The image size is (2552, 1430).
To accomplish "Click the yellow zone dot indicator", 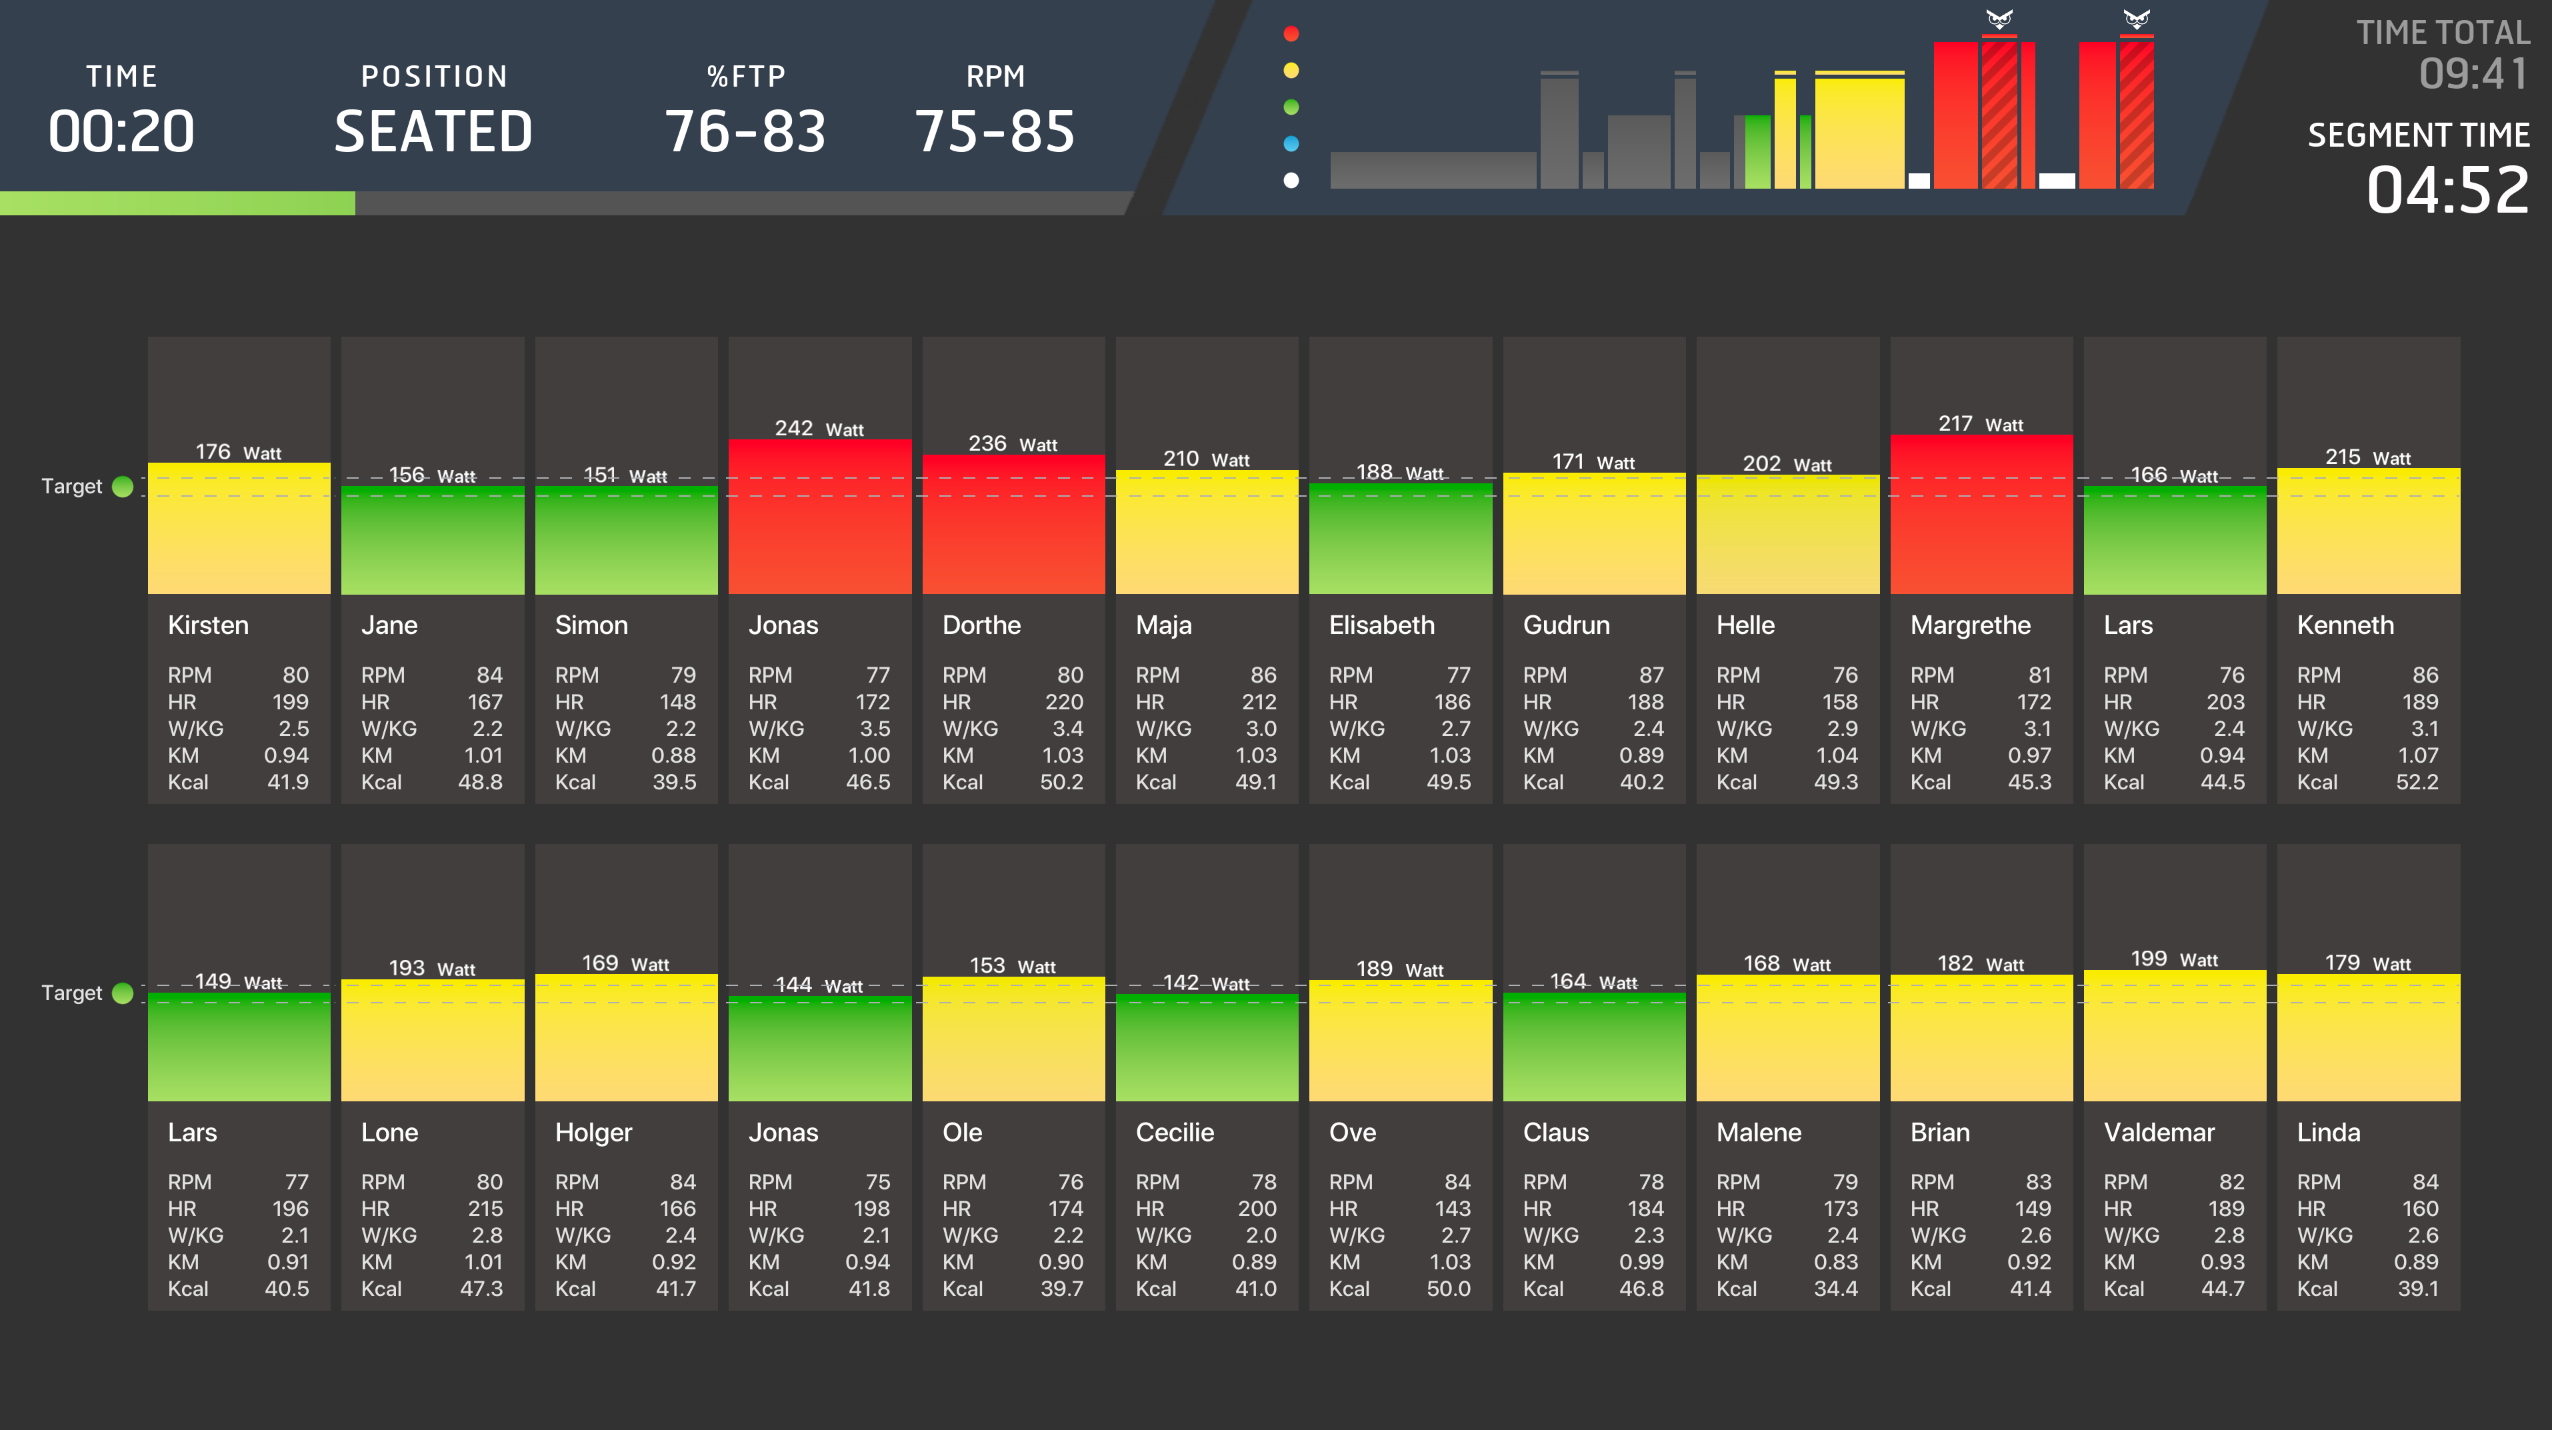I will [1291, 70].
